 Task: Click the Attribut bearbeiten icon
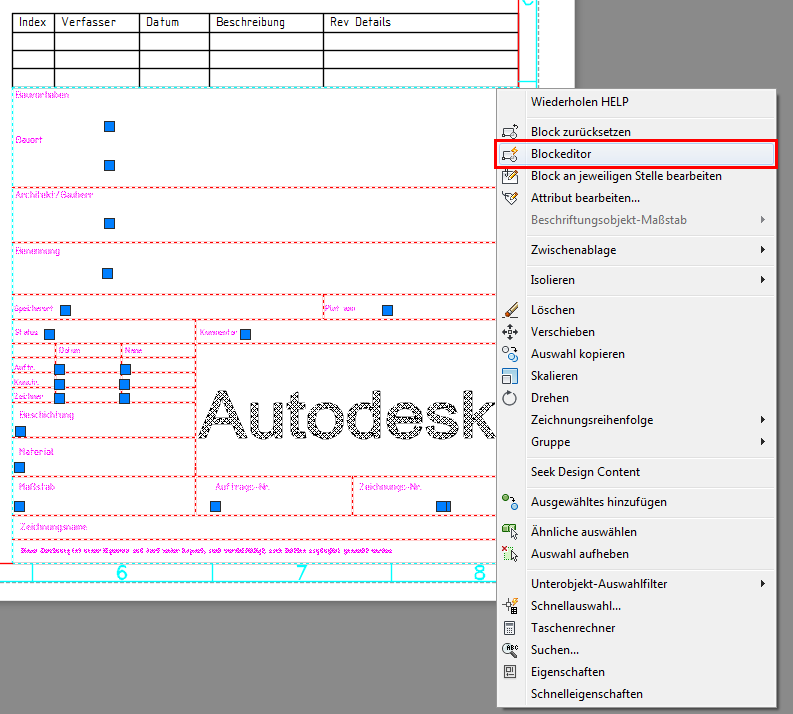(x=510, y=198)
